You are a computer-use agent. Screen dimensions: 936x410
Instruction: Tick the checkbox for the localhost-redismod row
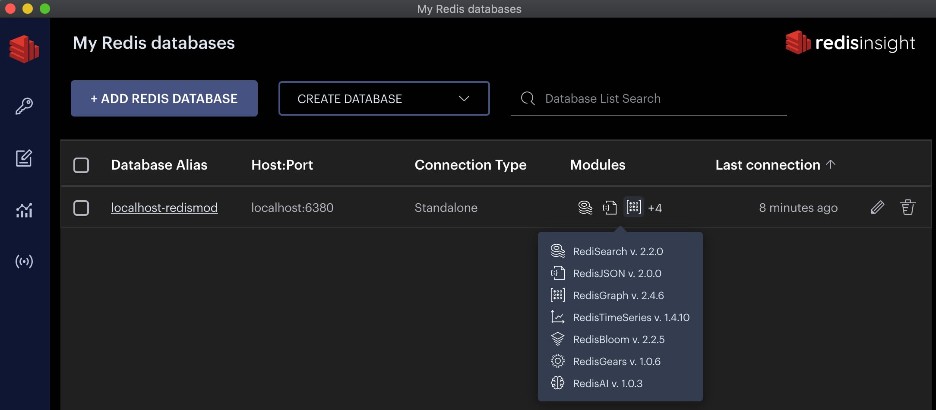pos(81,208)
